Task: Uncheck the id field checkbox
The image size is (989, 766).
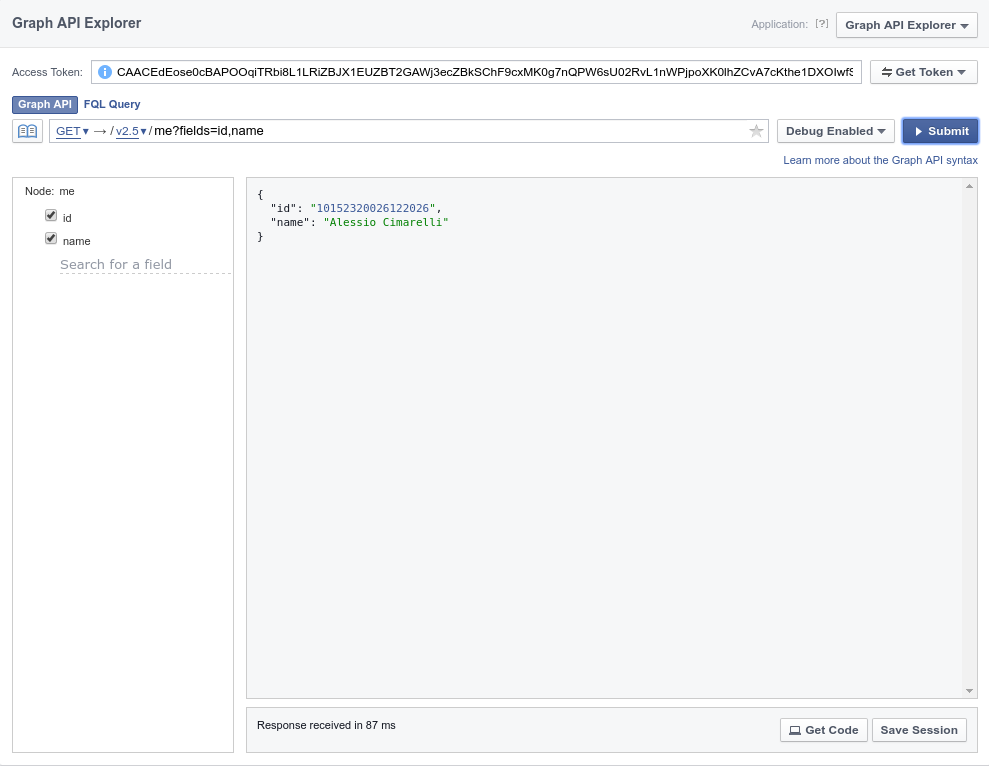Action: 51,215
